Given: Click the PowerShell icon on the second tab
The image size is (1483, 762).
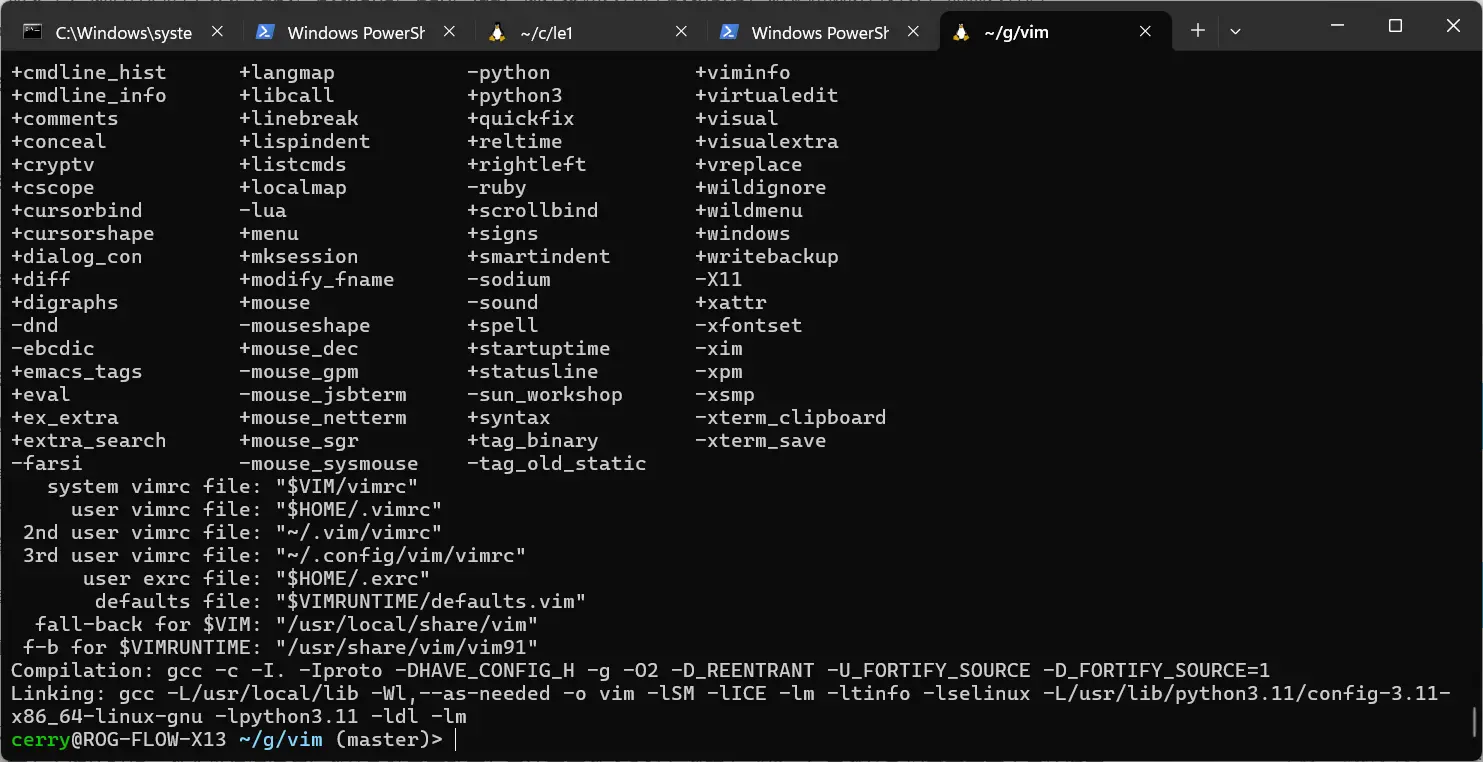Looking at the screenshot, I should (265, 32).
